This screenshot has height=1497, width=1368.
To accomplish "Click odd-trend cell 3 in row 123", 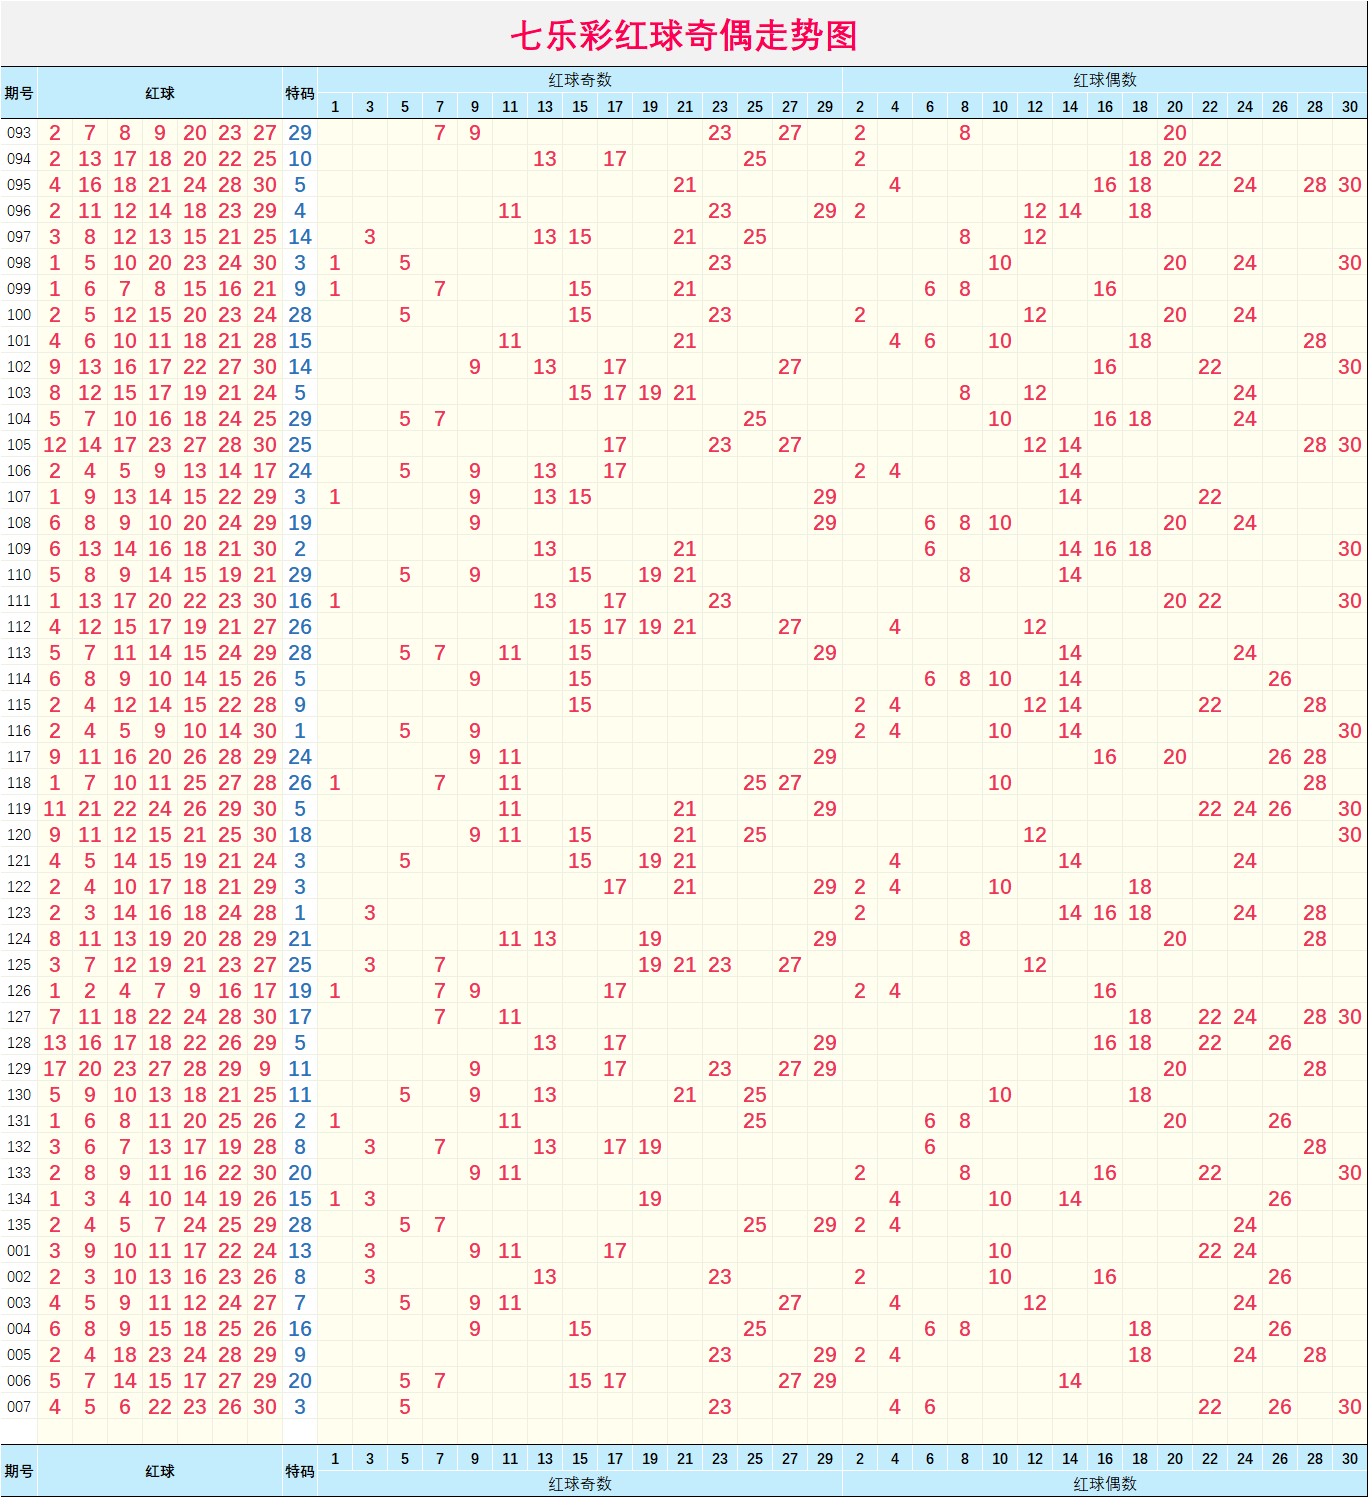I will tap(370, 913).
